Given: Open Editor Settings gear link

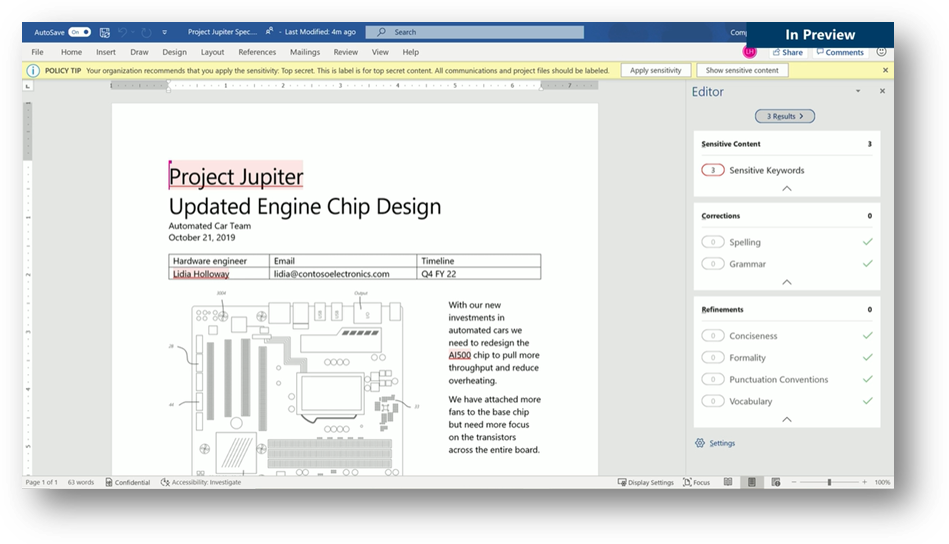Looking at the screenshot, I should (x=715, y=443).
